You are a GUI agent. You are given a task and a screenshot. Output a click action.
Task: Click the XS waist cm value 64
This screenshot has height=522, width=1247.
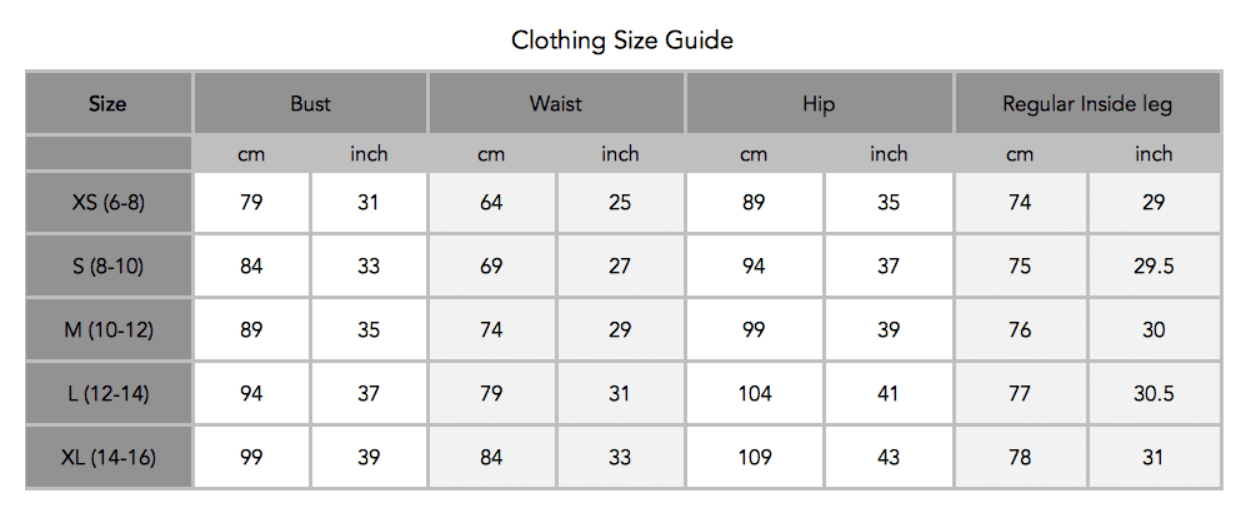click(x=491, y=203)
